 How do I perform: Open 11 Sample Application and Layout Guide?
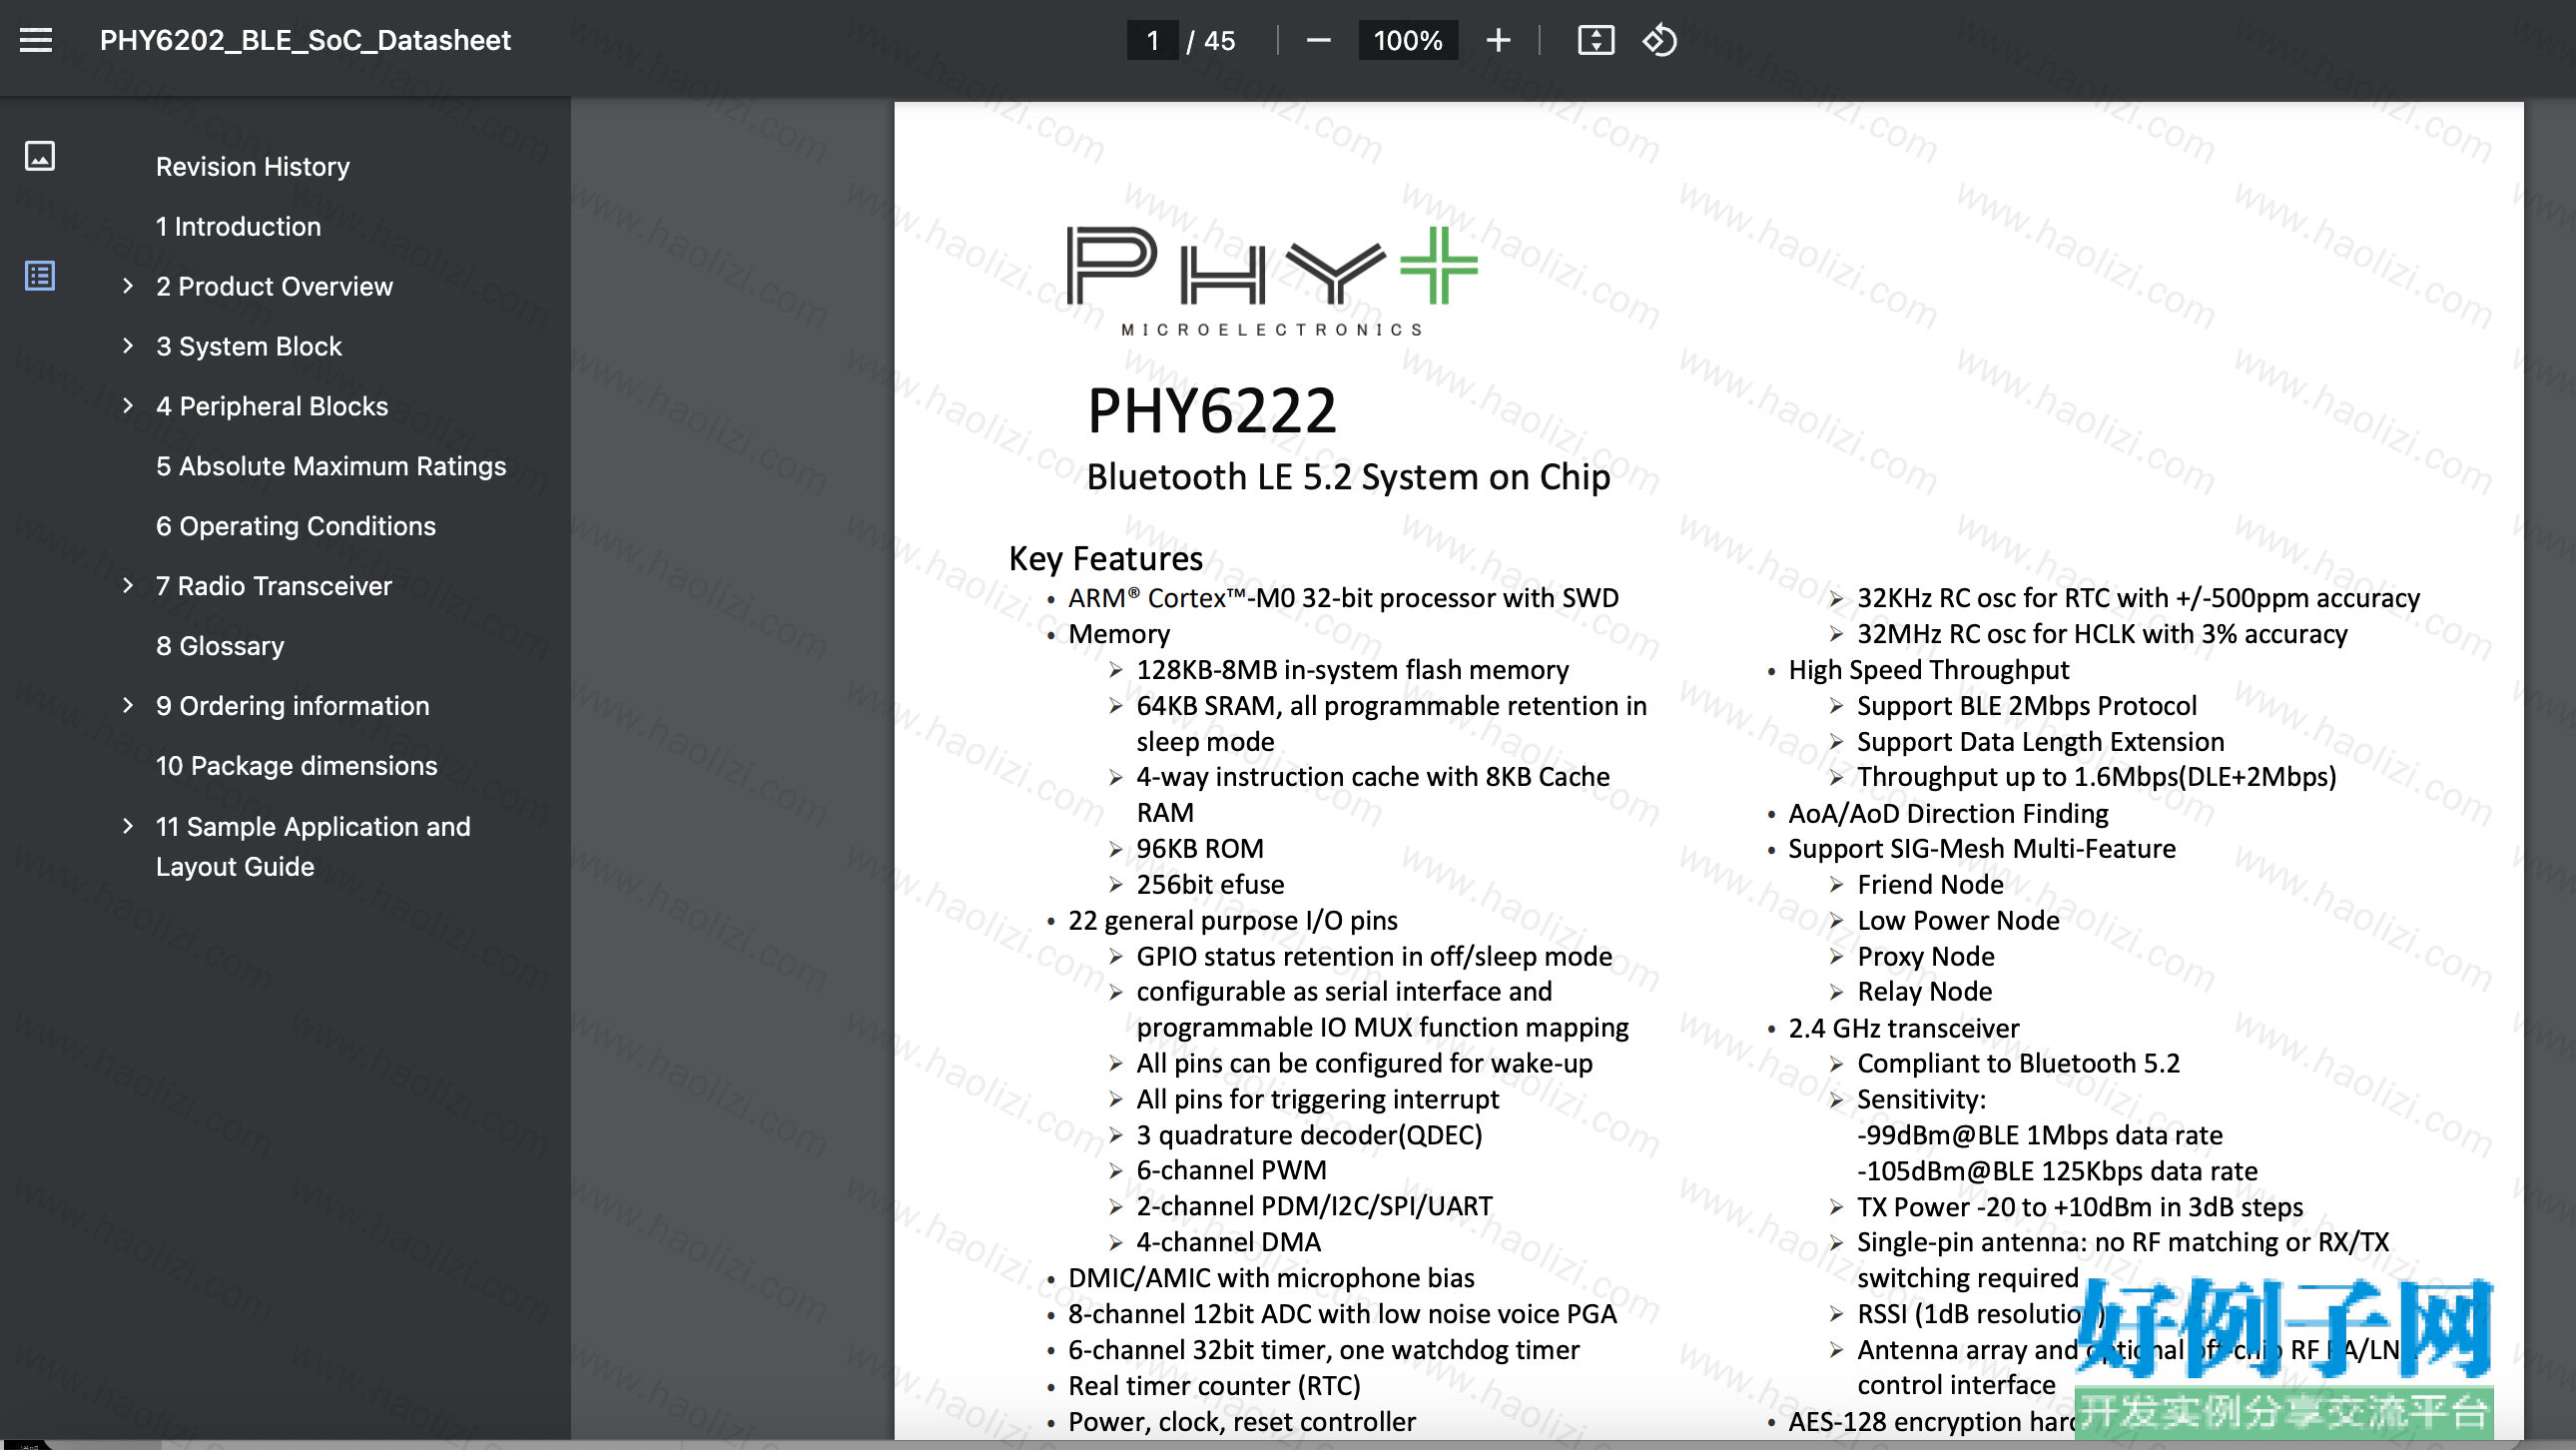click(x=313, y=846)
